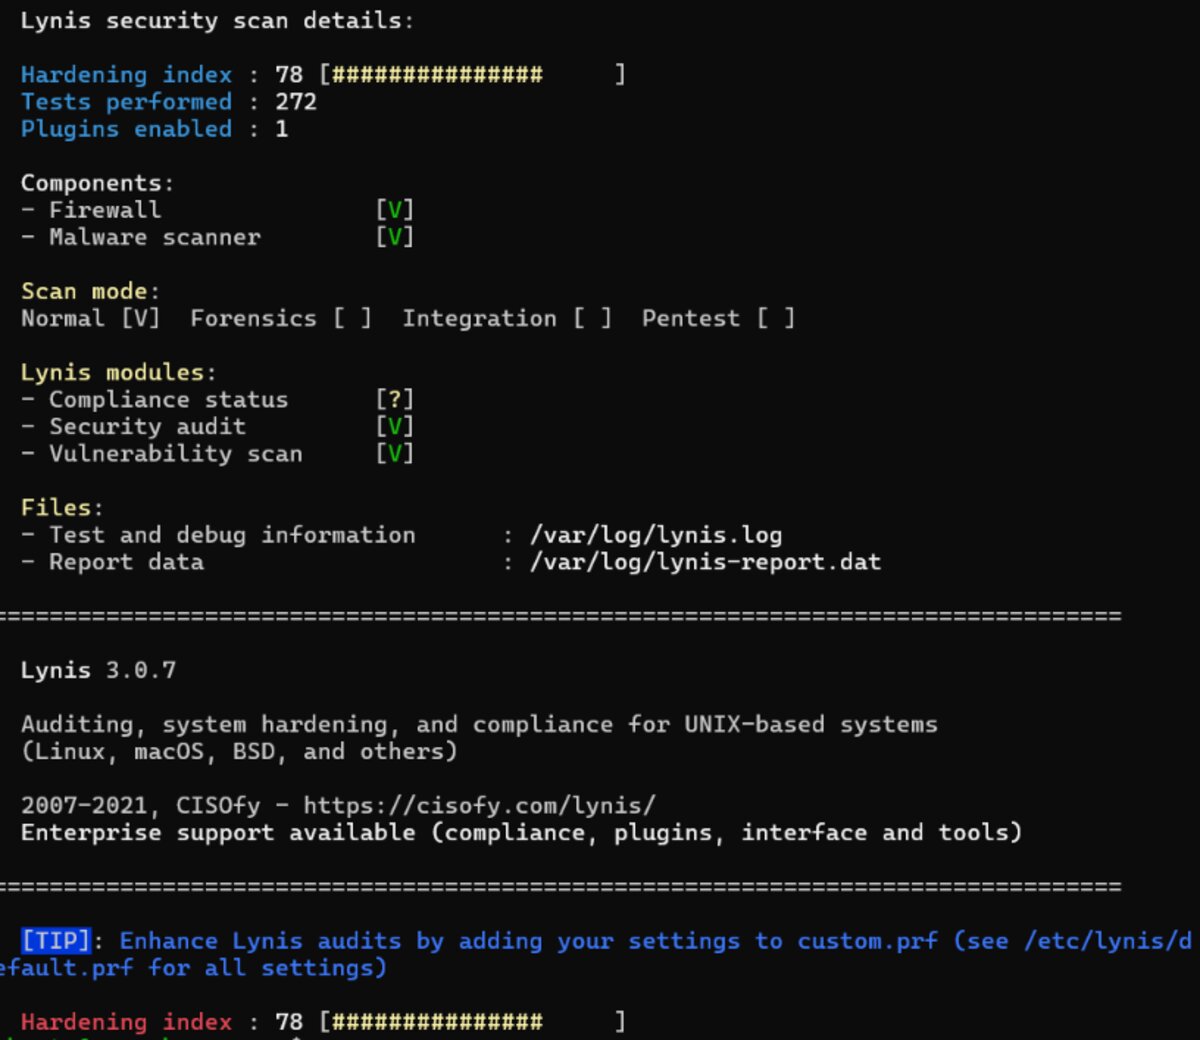Image resolution: width=1200 pixels, height=1040 pixels.
Task: Click the [V] status beside Security audit
Action: 395,426
